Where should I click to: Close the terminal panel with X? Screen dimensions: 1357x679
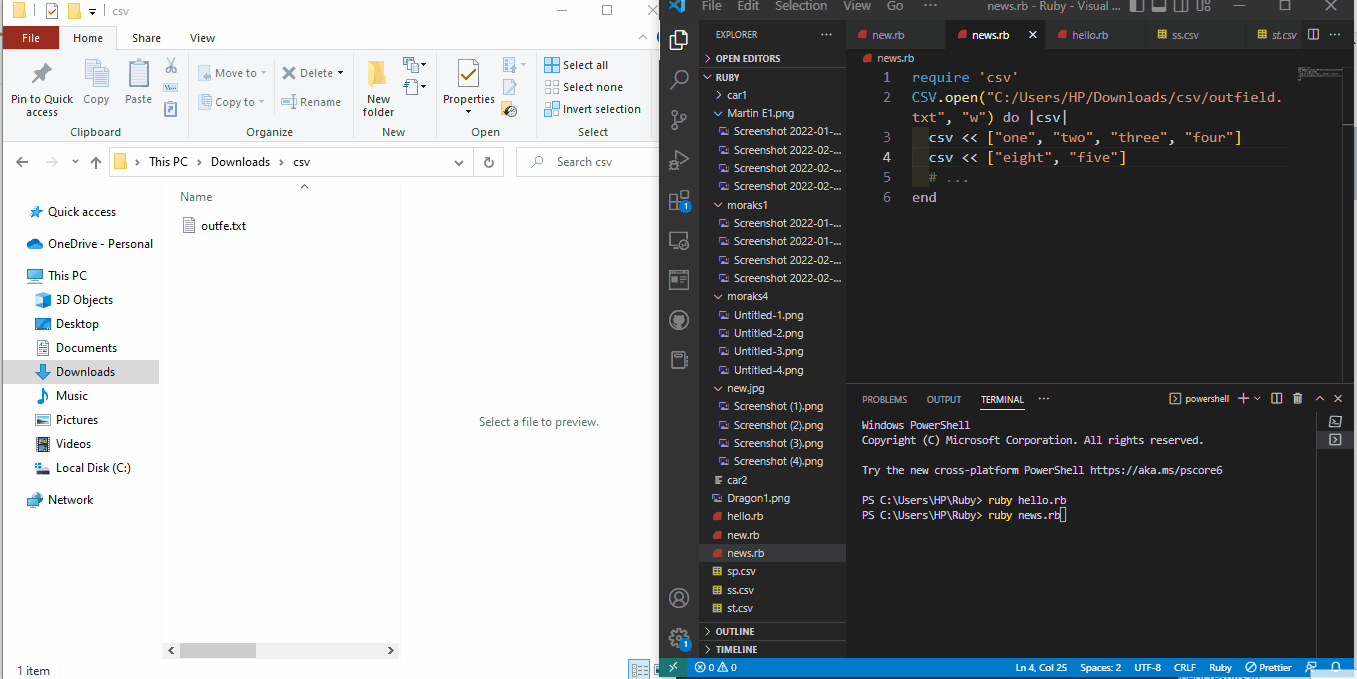pos(1340,398)
